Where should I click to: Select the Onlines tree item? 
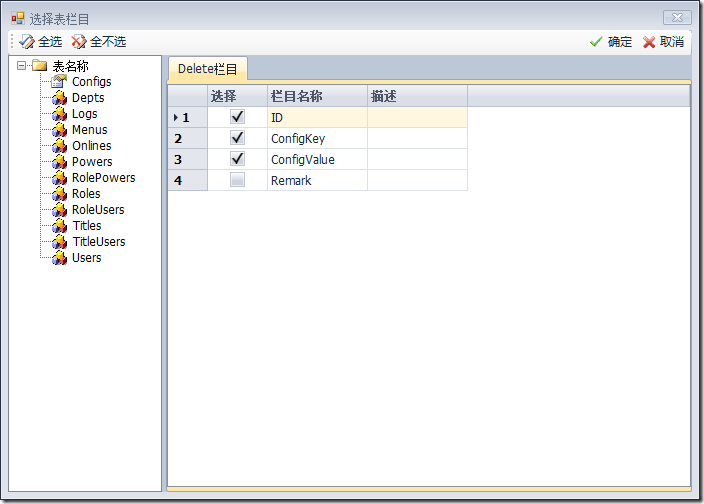coord(92,146)
